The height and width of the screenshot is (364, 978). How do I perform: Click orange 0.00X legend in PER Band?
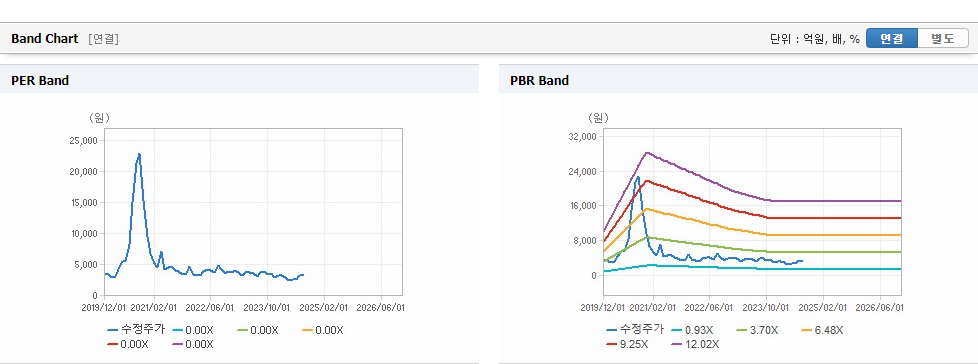coord(322,330)
